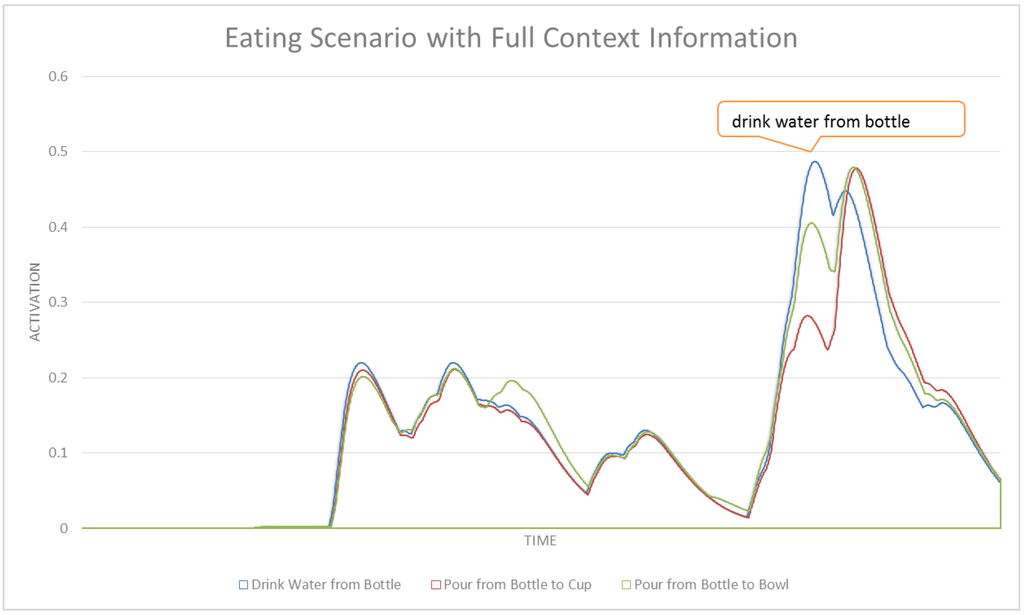Click the vertical ACTIVATION axis title
The width and height of the screenshot is (1024, 615).
click(x=35, y=303)
